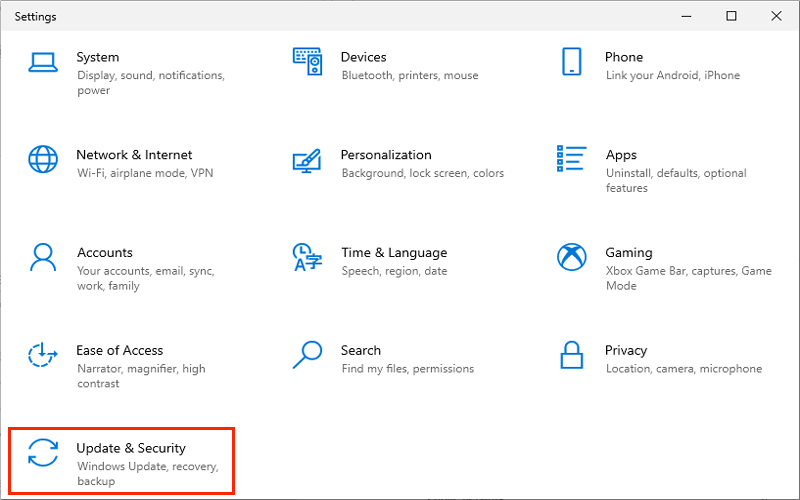Go to Devices settings heading
800x500 pixels.
(x=364, y=57)
